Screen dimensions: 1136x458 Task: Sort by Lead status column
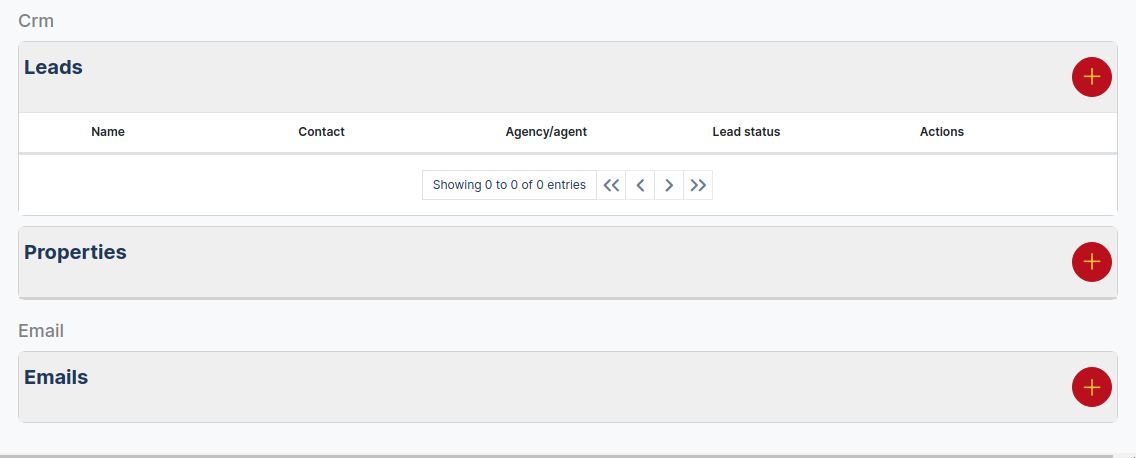(746, 132)
